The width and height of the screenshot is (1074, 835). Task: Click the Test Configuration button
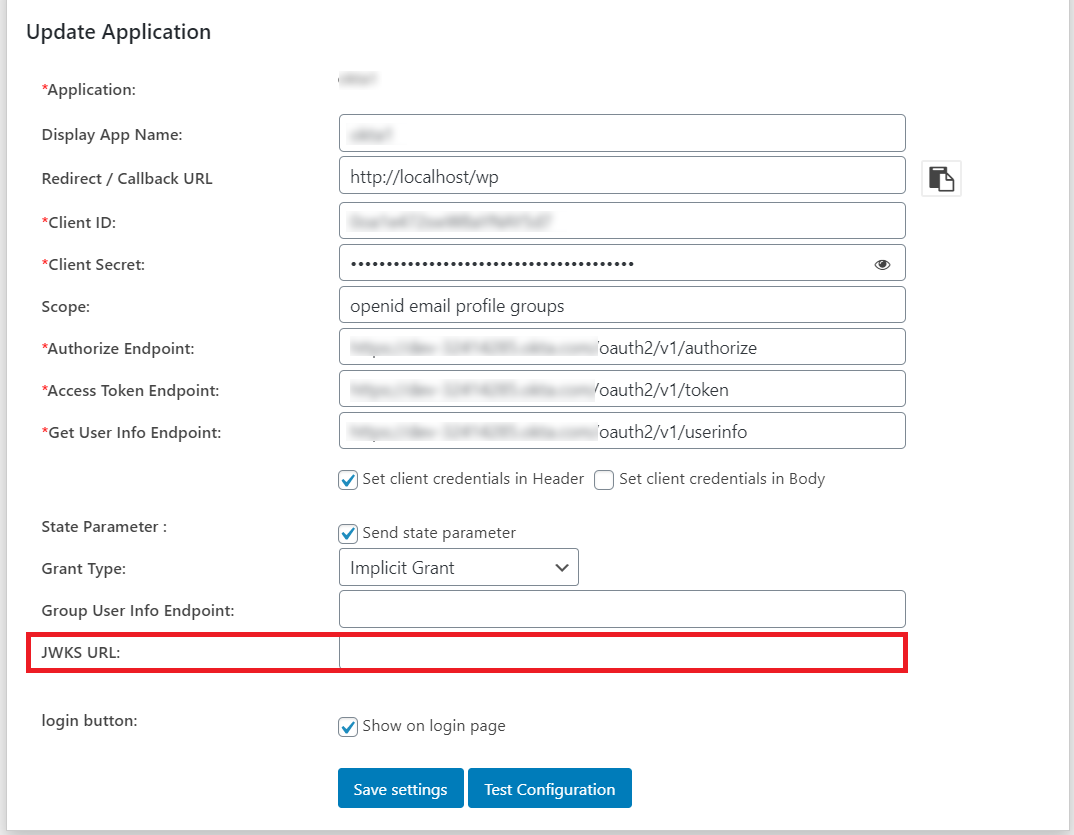coord(549,788)
